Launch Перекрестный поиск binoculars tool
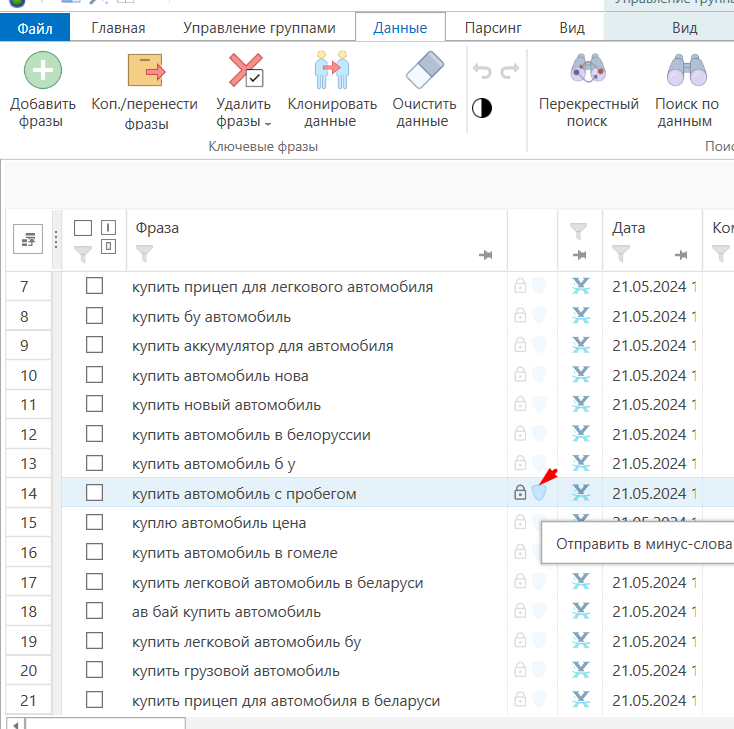 coord(588,70)
